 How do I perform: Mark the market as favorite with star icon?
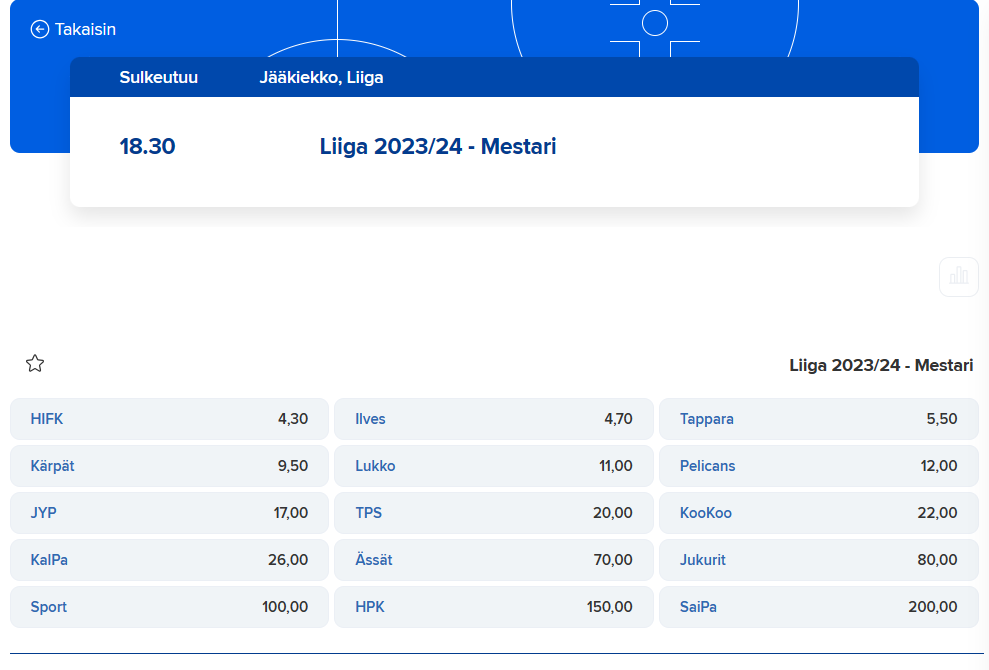35,364
